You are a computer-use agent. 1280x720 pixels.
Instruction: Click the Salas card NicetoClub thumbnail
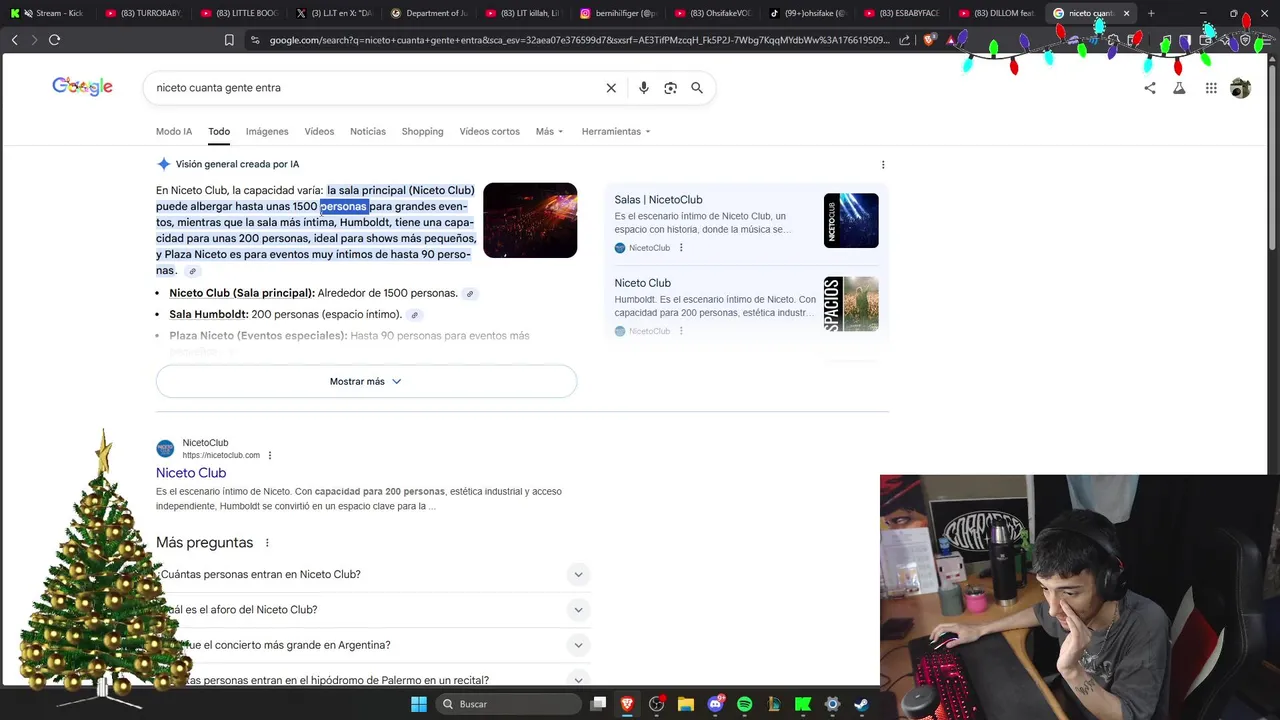point(851,220)
